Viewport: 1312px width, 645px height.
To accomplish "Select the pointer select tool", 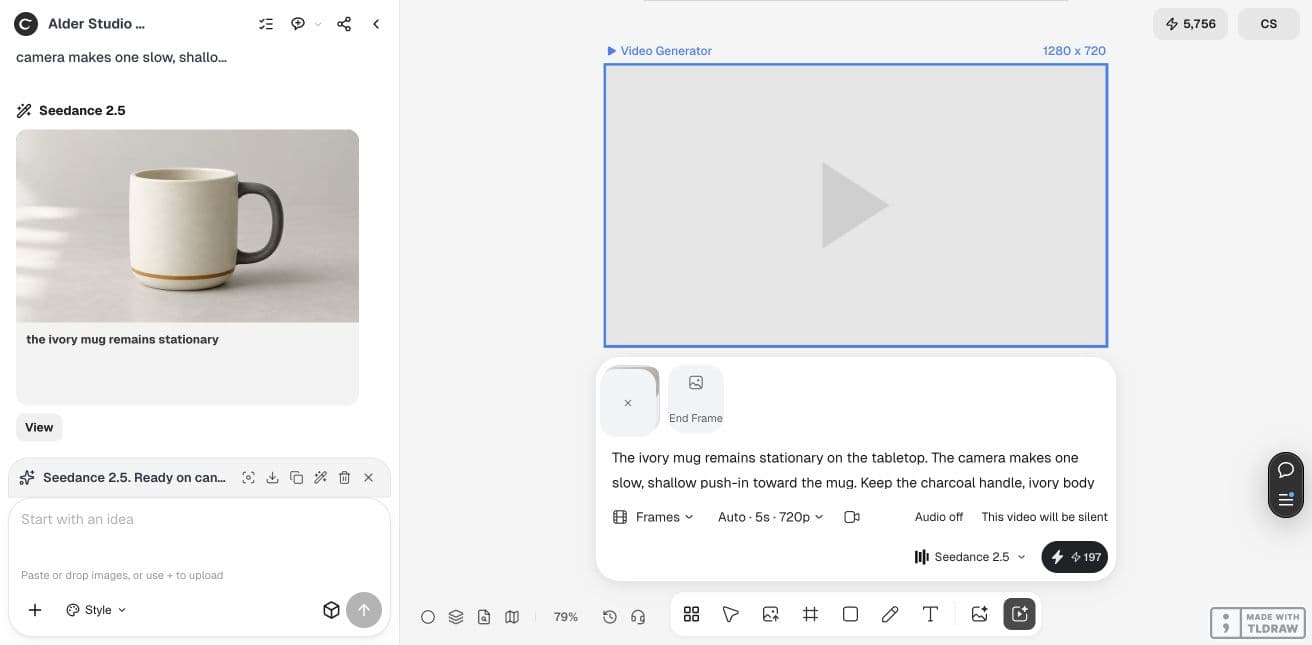I will tap(731, 614).
